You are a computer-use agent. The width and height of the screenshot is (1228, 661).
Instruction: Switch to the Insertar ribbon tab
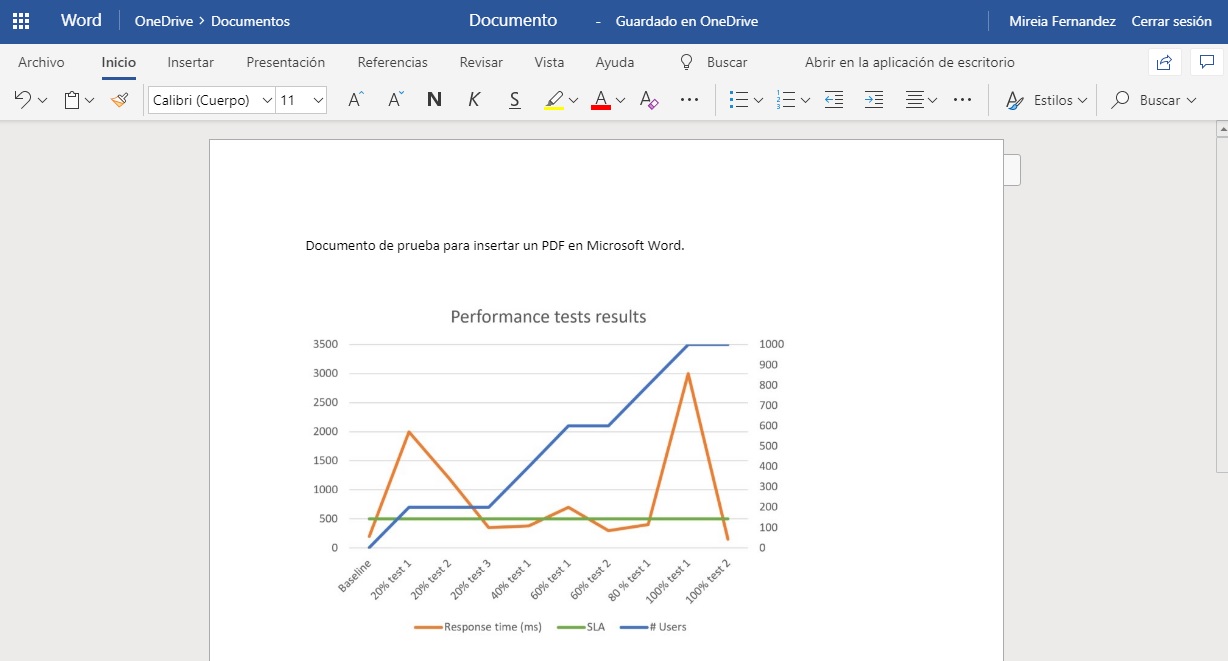[190, 62]
